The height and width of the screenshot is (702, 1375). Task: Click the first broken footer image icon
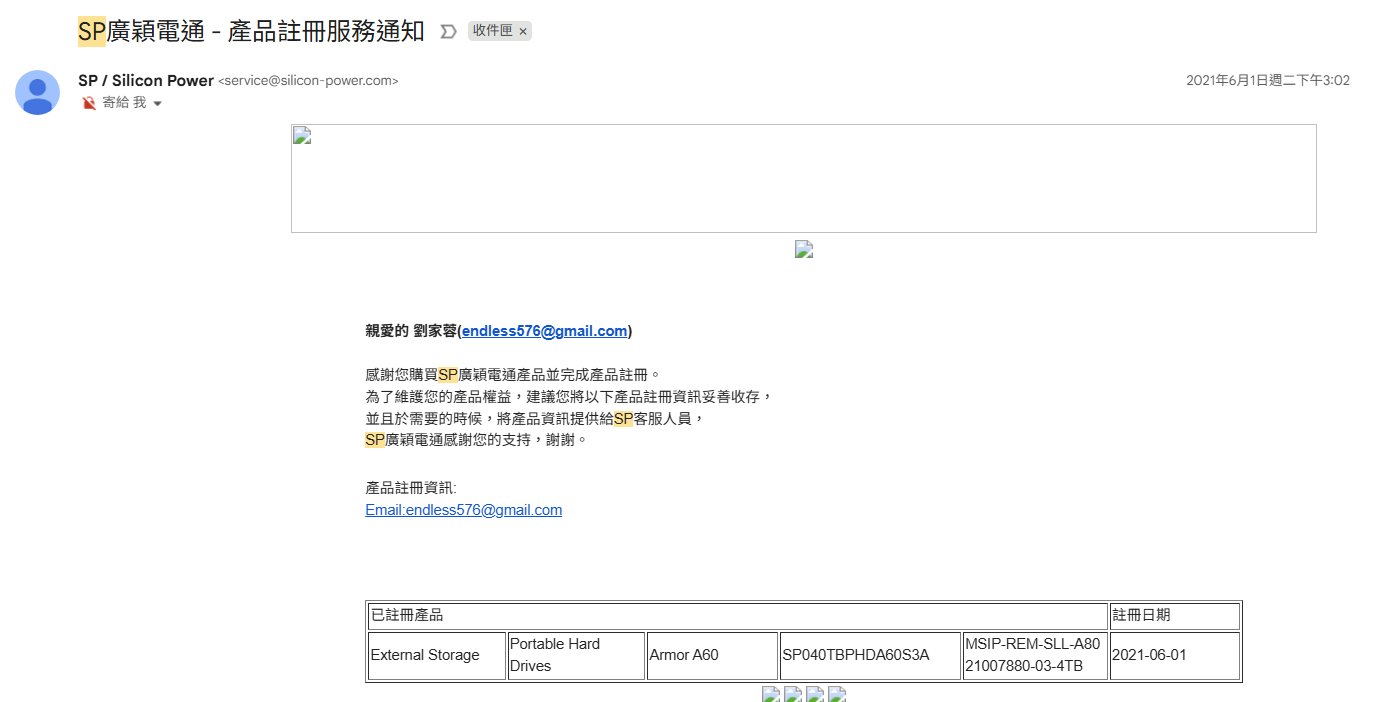point(771,694)
